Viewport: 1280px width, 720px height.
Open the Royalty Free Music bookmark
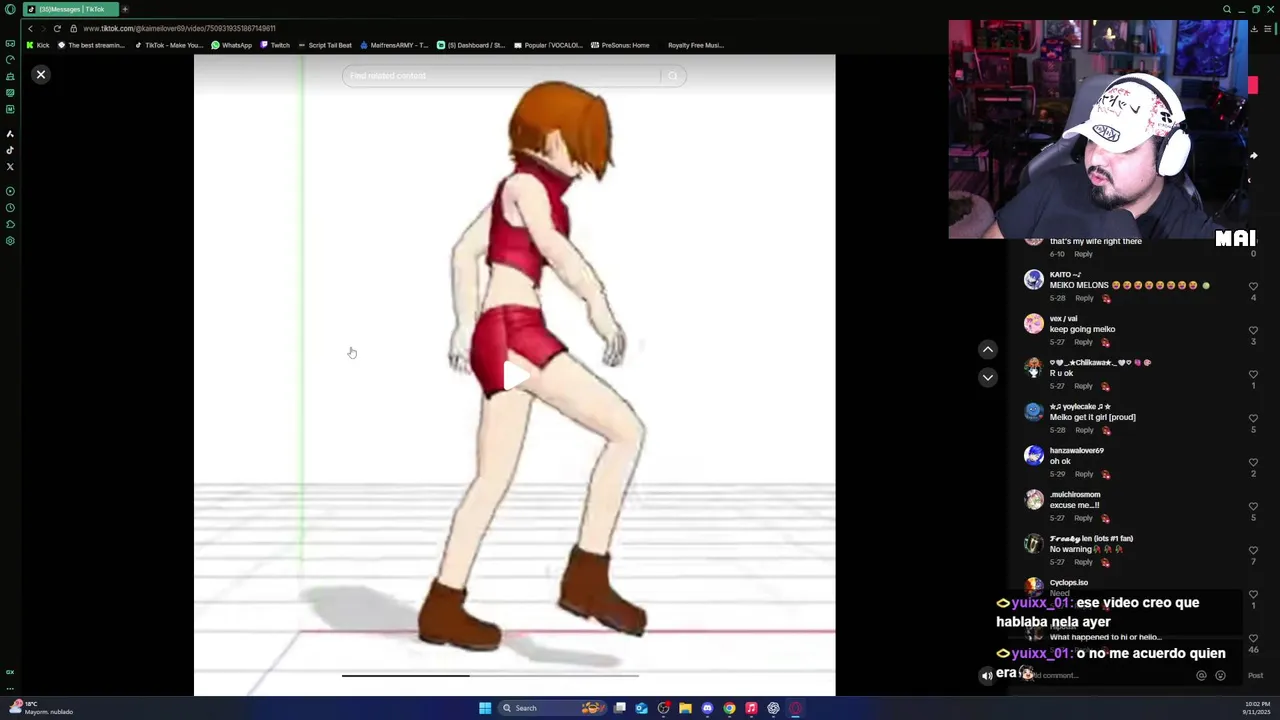(x=695, y=45)
